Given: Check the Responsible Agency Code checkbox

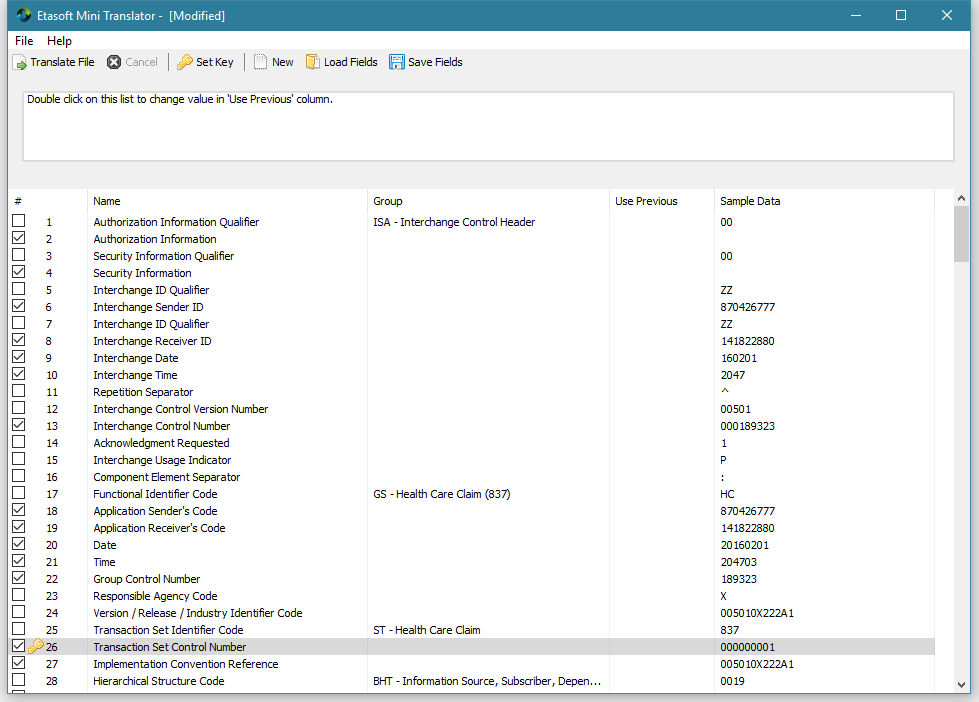Looking at the screenshot, I should pos(18,596).
